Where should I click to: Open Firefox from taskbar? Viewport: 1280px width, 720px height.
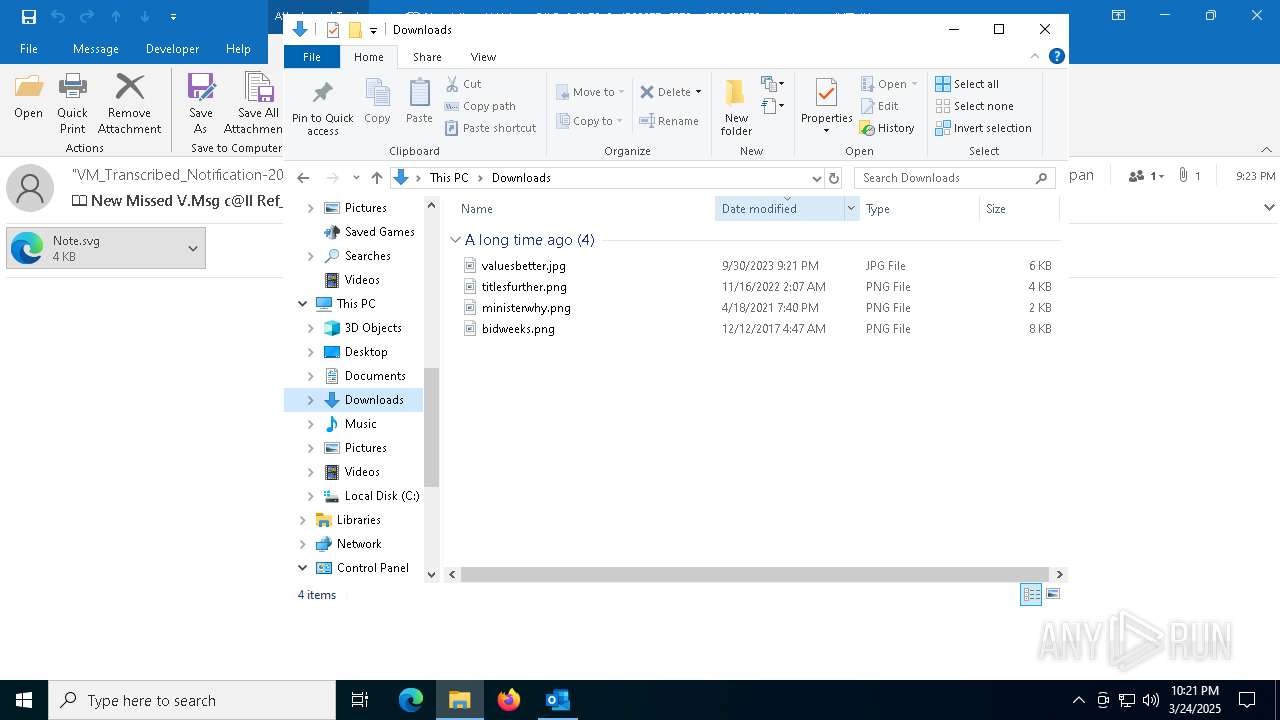[509, 700]
